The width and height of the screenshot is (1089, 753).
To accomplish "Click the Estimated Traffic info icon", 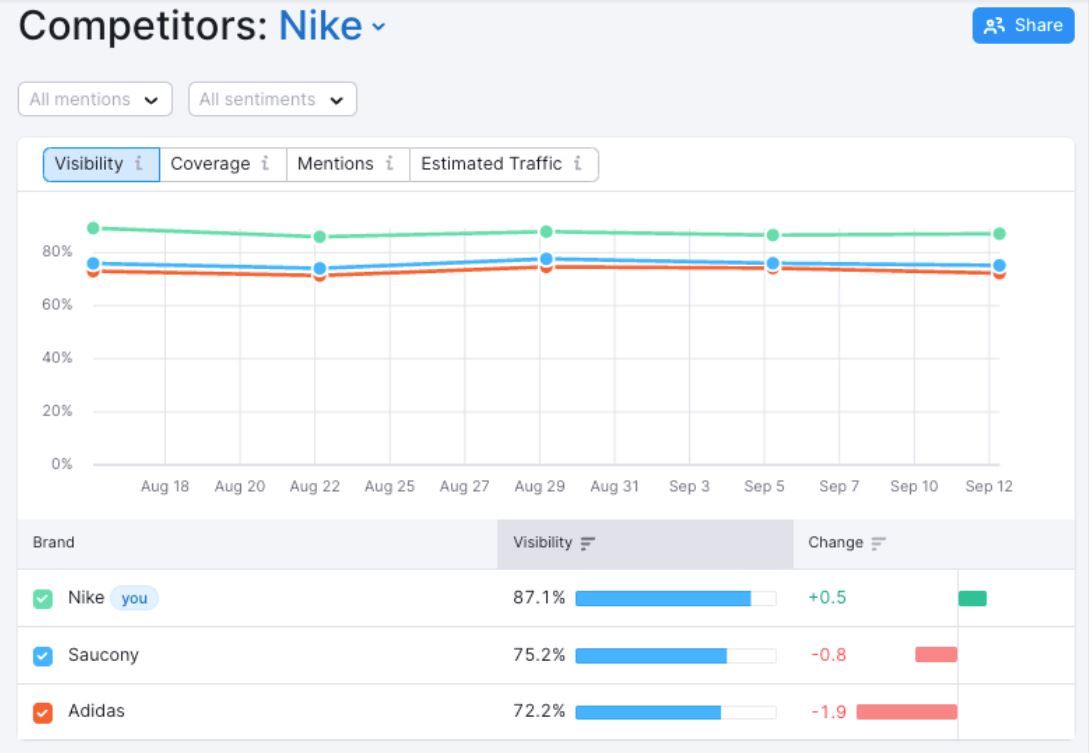I will click(578, 164).
